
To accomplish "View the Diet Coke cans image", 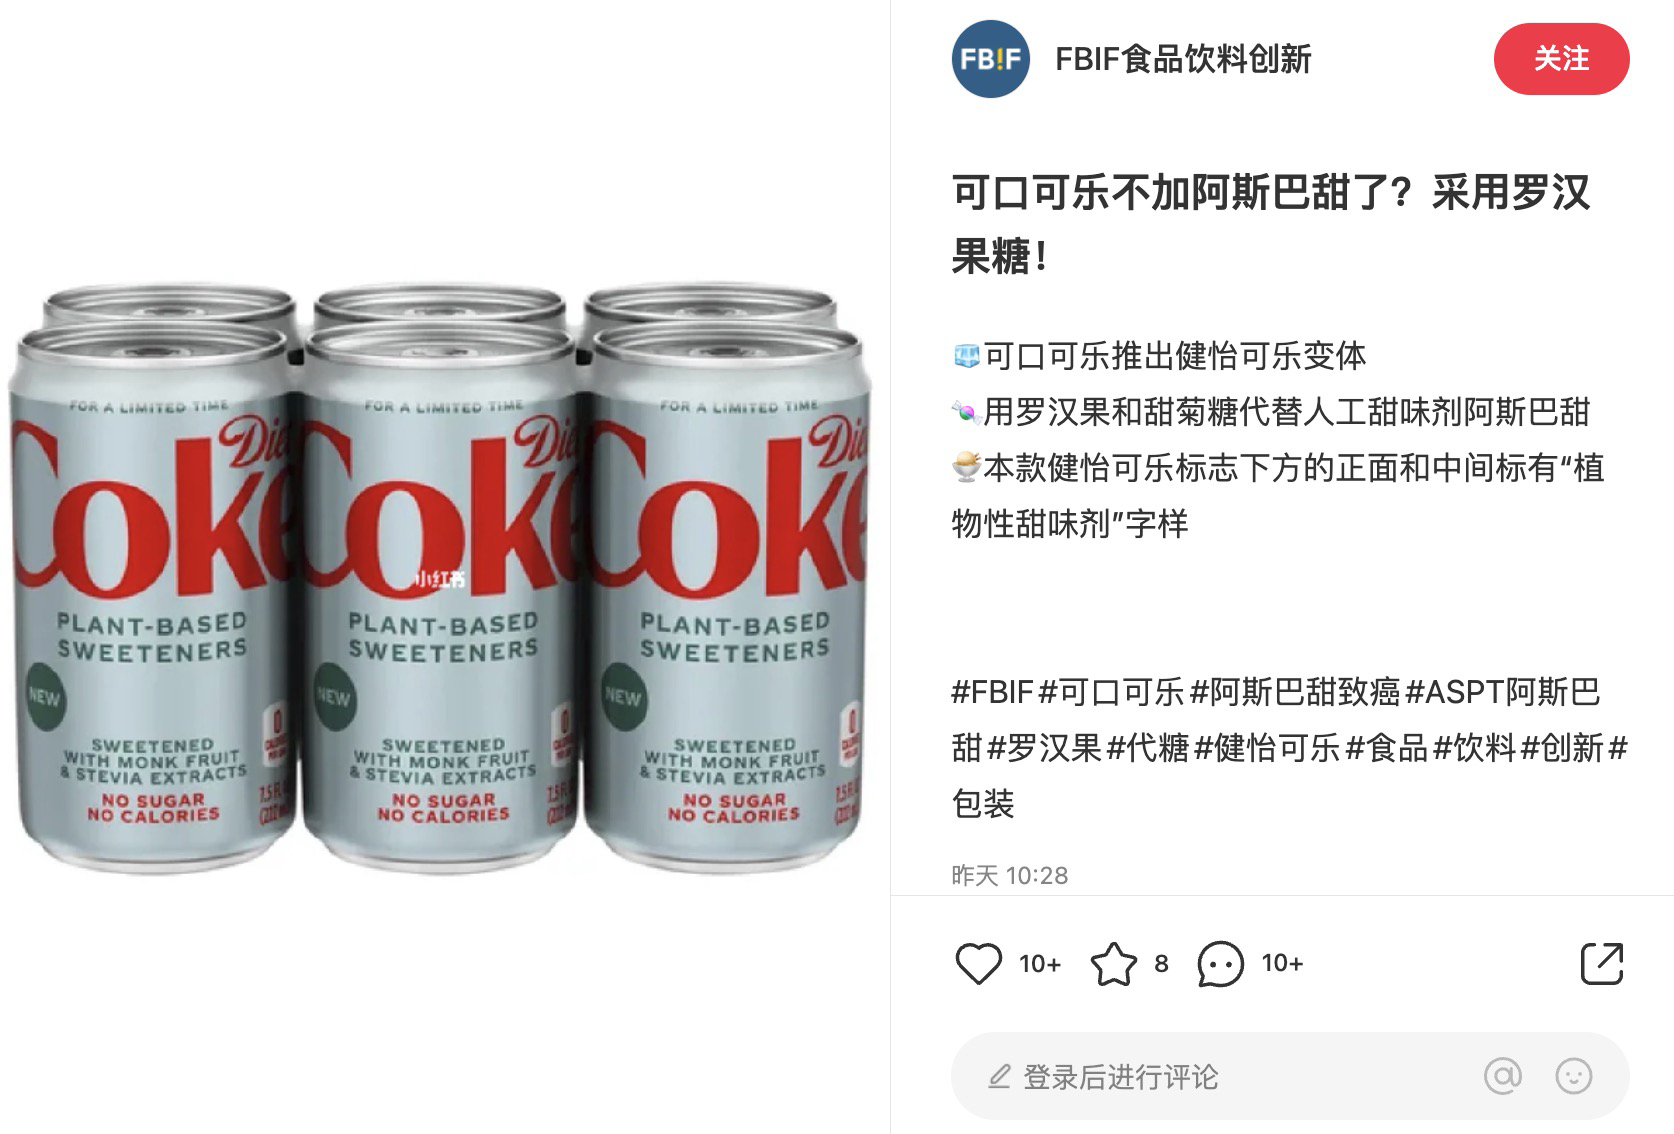I will (x=438, y=577).
